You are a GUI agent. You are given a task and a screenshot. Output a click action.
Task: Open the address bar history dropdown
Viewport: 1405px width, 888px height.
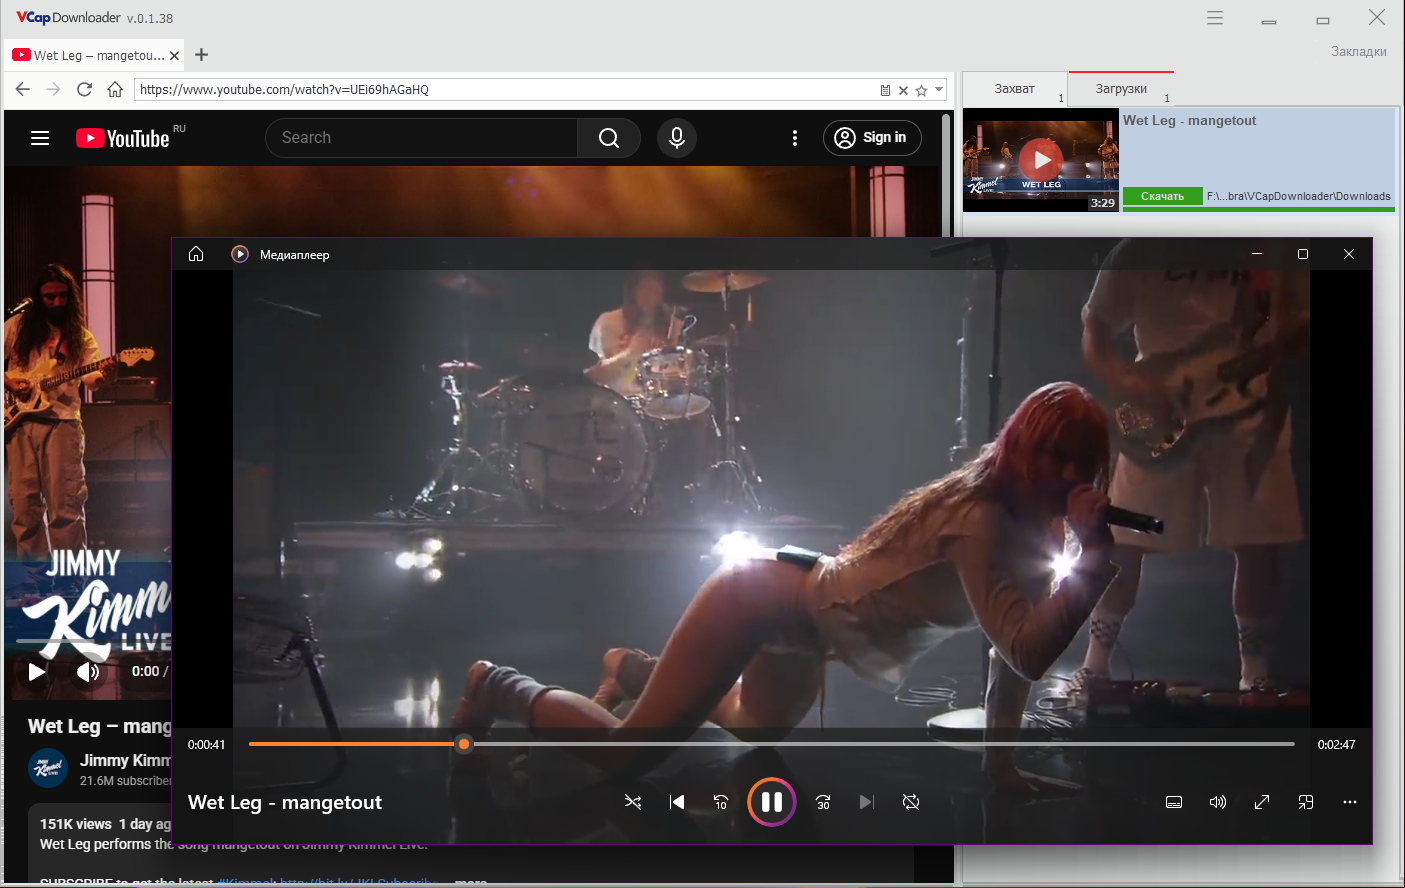(939, 89)
